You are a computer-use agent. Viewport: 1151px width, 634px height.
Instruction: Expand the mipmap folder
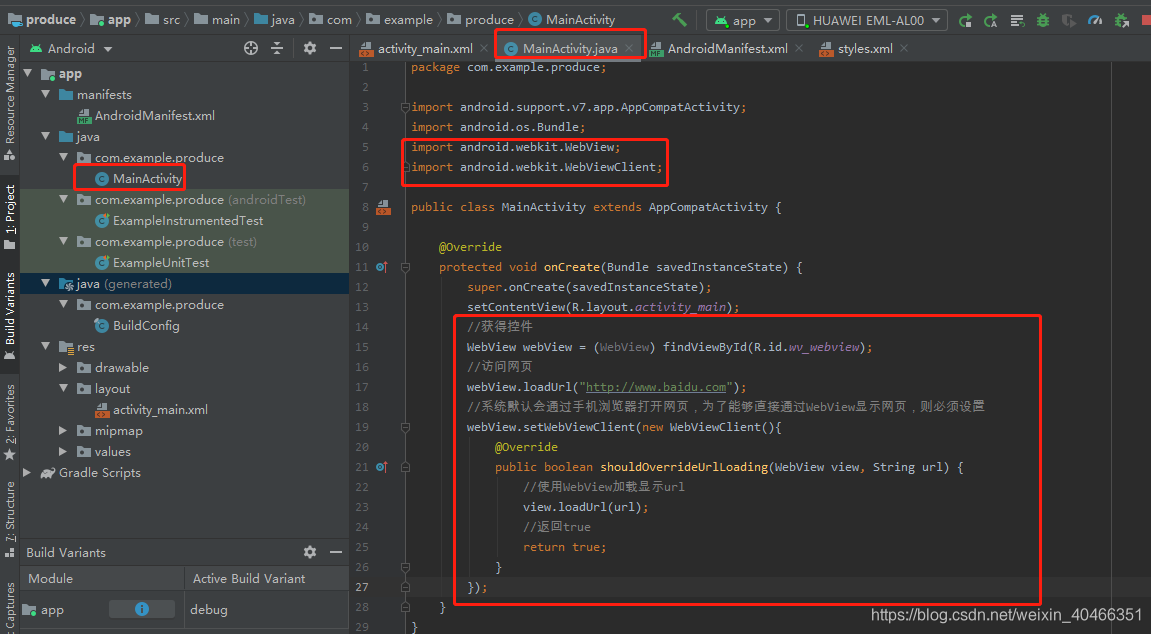[63, 431]
